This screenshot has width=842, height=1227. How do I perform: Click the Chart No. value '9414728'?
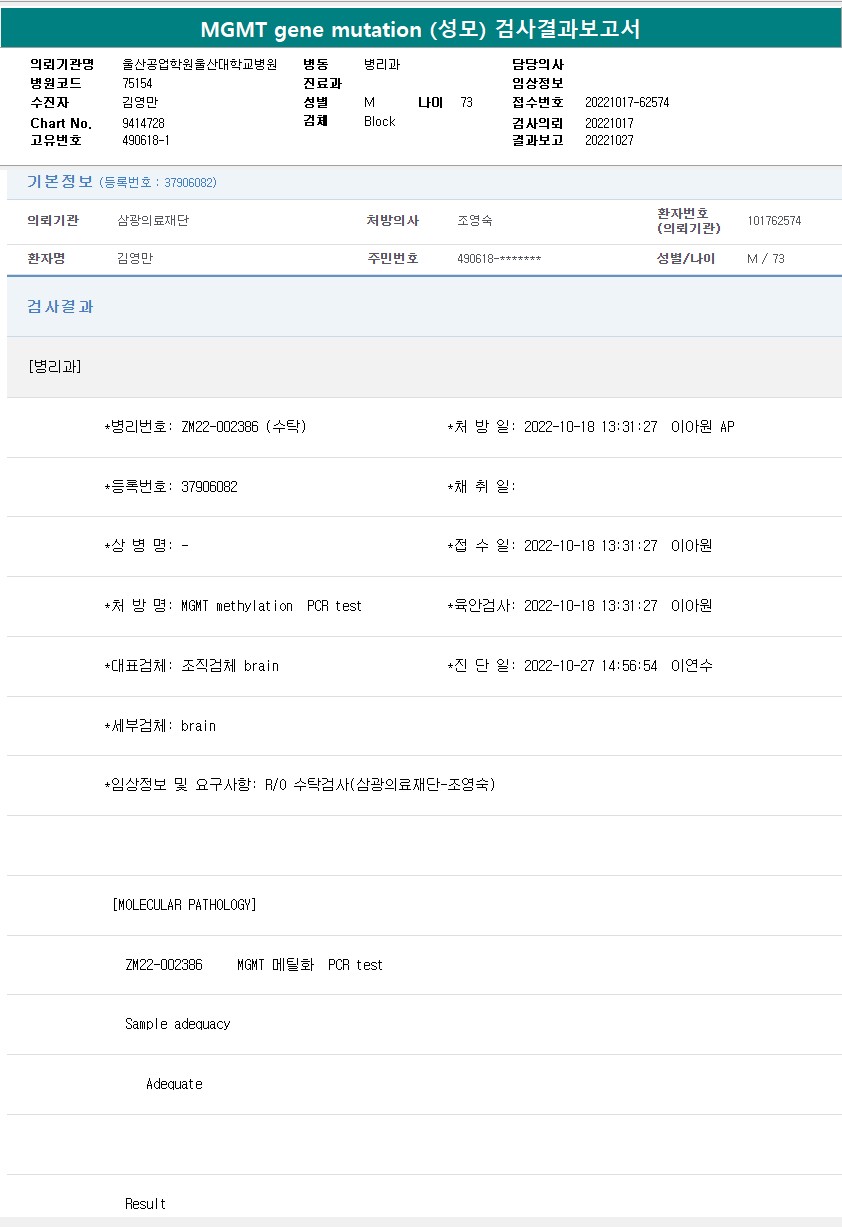coord(143,123)
